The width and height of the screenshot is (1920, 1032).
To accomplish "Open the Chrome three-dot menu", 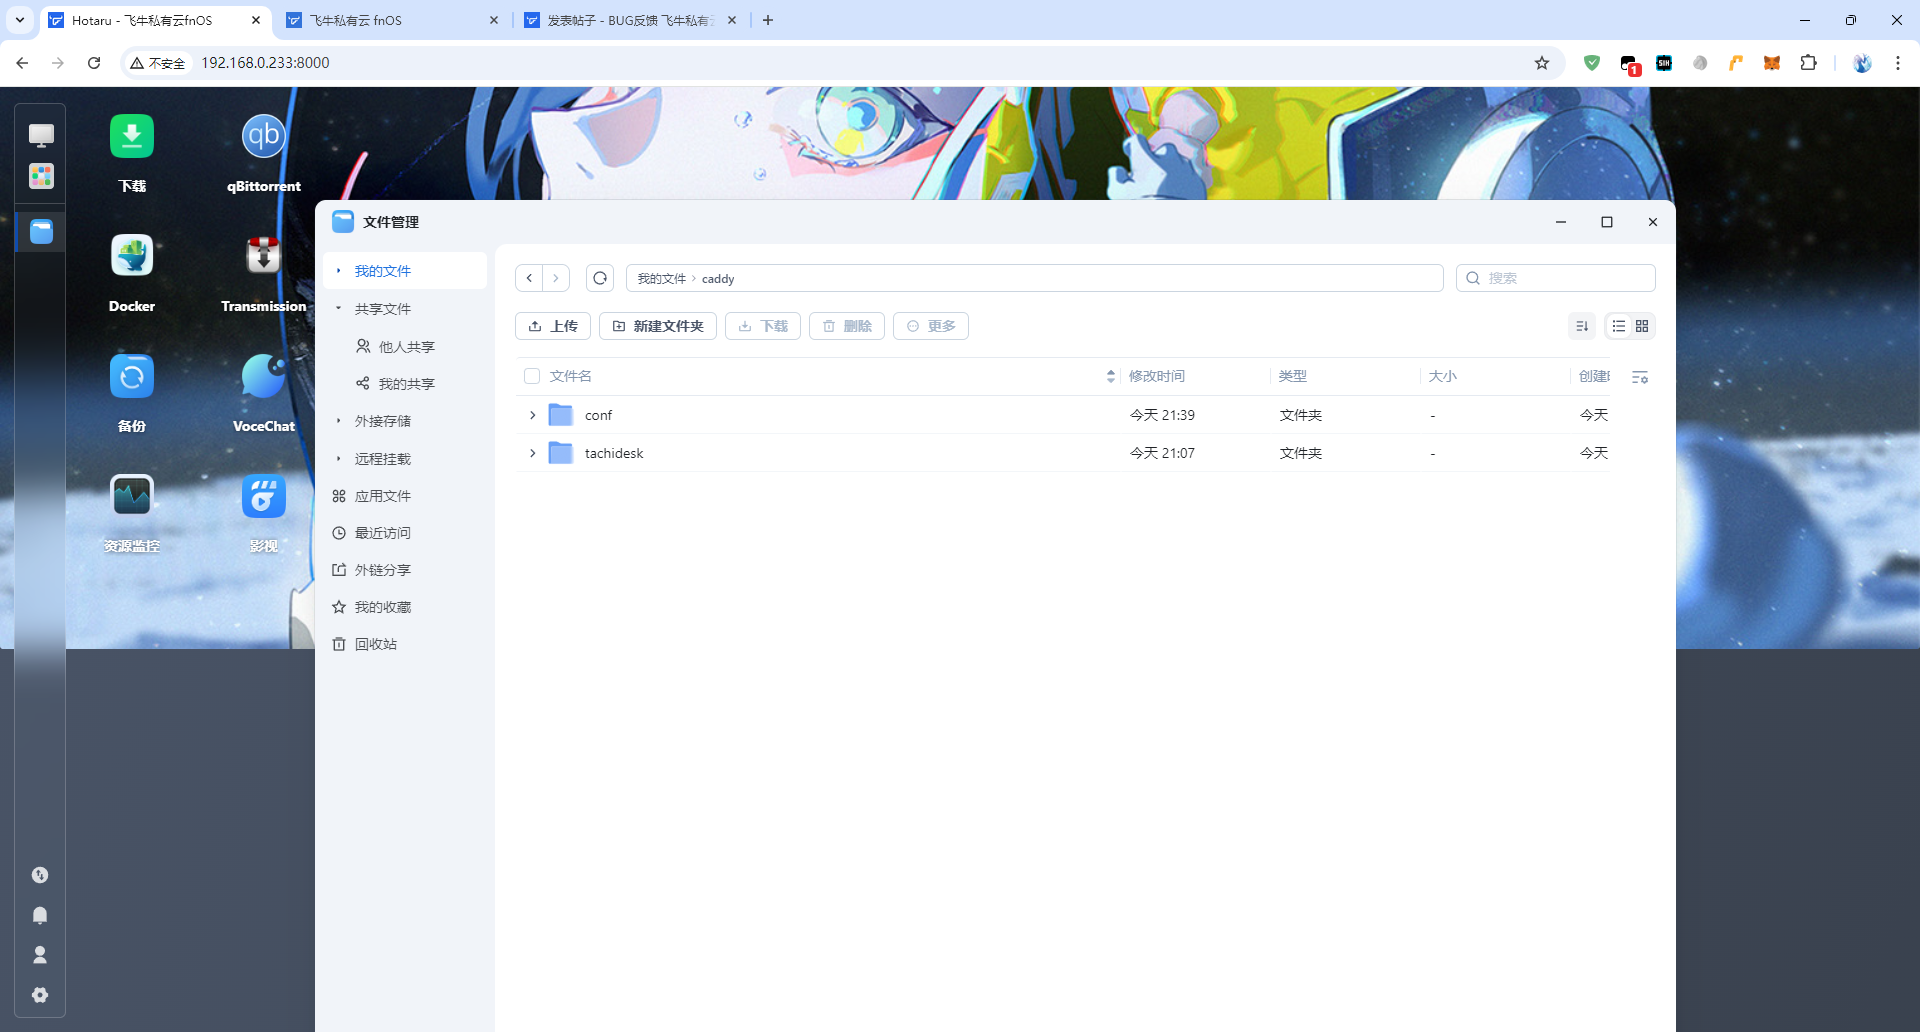I will [x=1897, y=63].
